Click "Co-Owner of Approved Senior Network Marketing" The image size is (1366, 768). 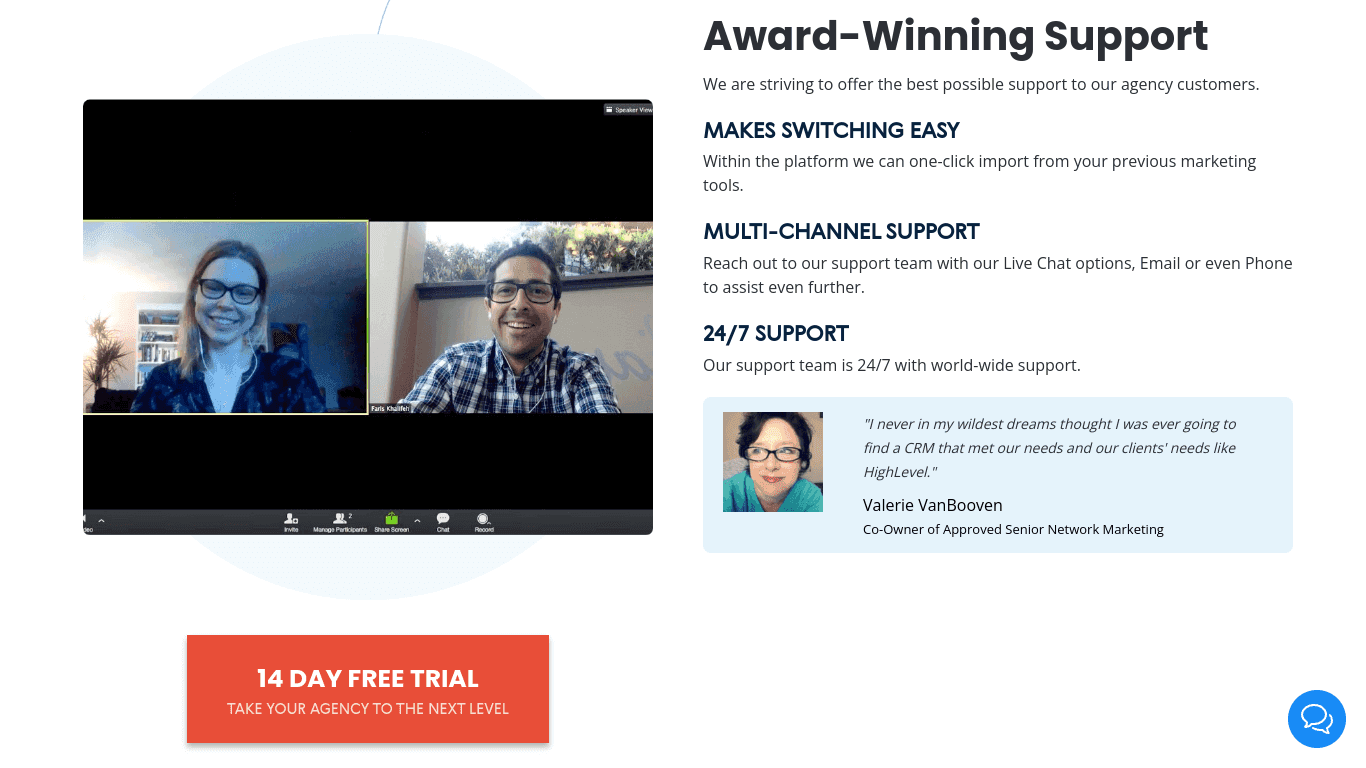pos(1013,529)
